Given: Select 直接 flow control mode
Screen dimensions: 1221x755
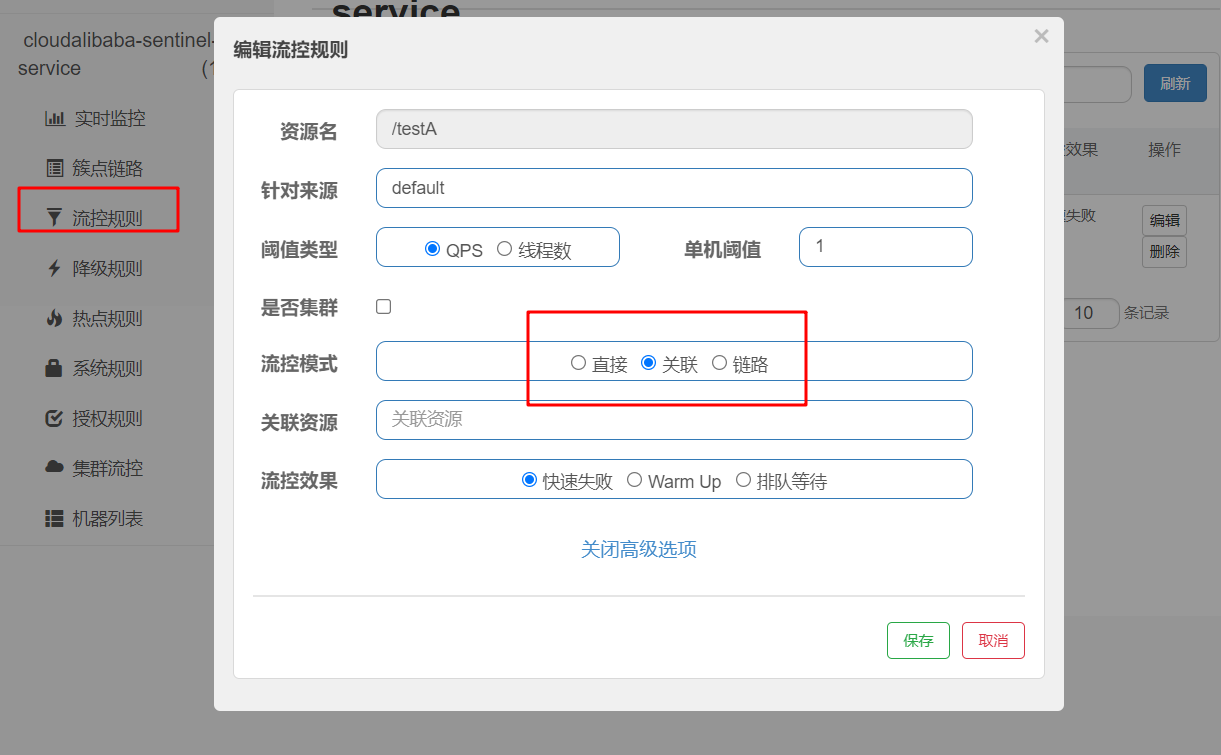Looking at the screenshot, I should coord(578,363).
